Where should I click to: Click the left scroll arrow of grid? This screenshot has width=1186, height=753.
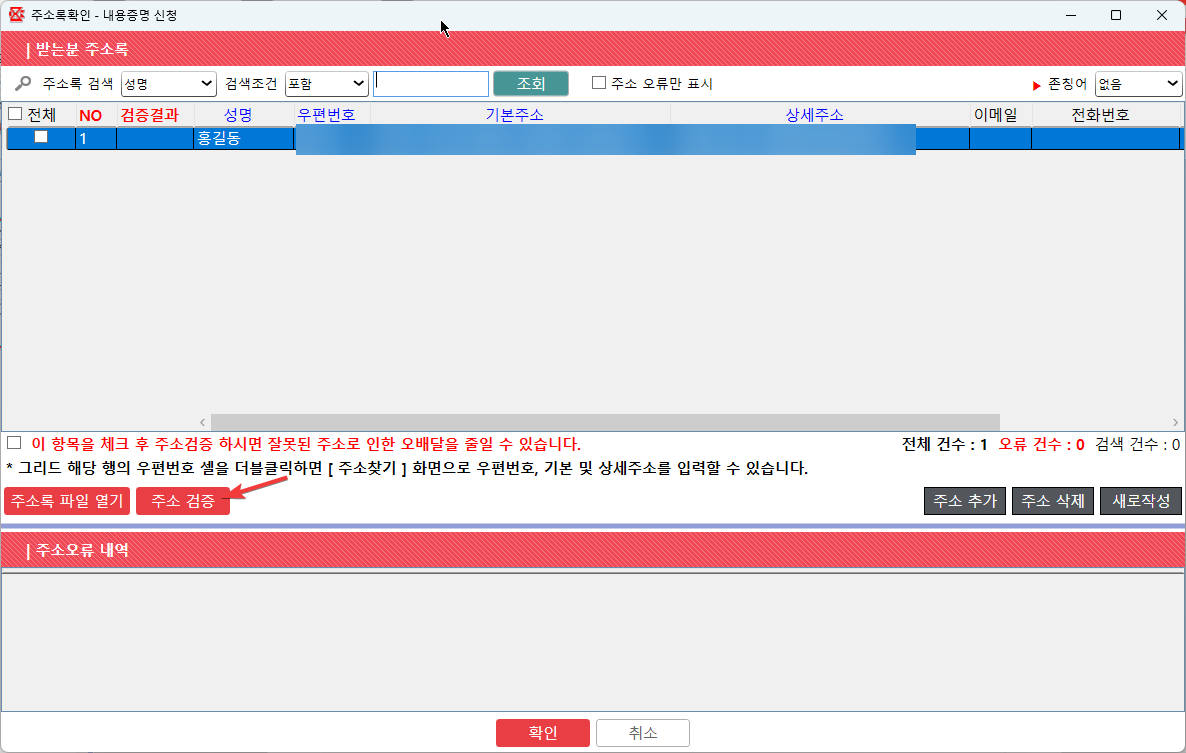tap(203, 423)
